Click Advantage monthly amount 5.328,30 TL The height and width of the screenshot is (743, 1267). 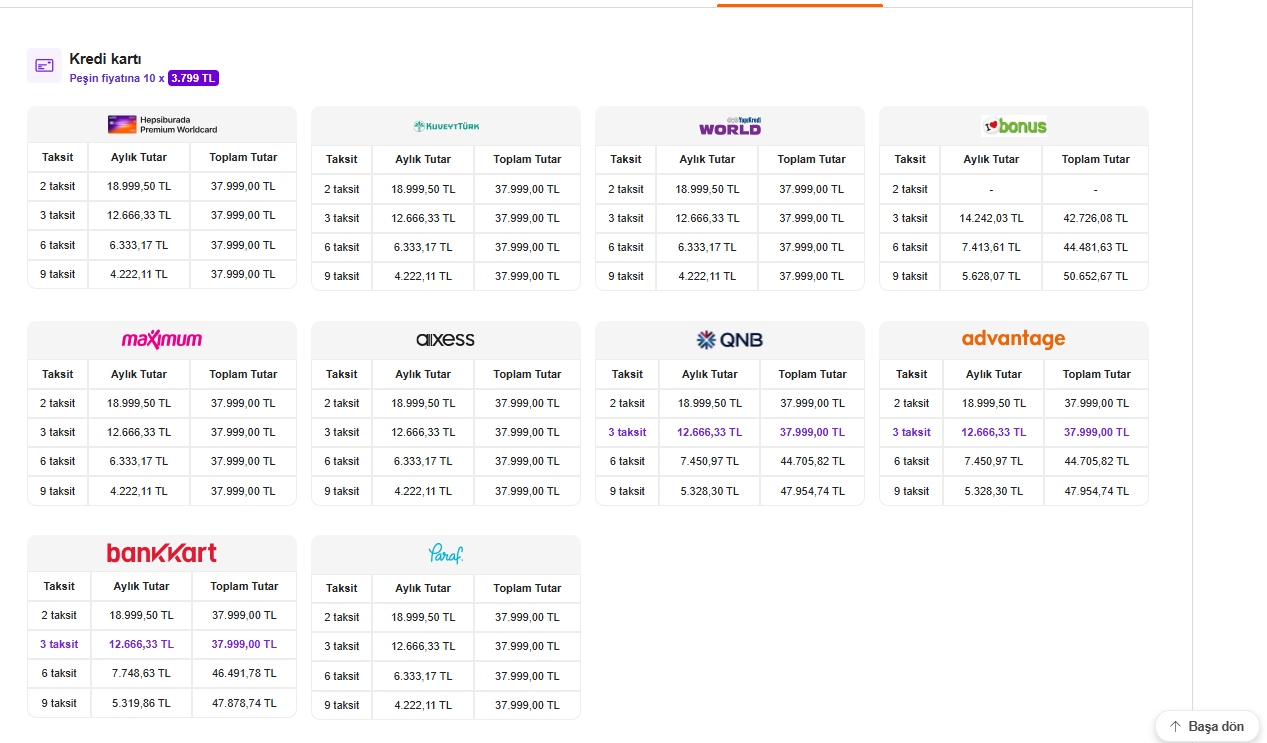pyautogui.click(x=994, y=491)
